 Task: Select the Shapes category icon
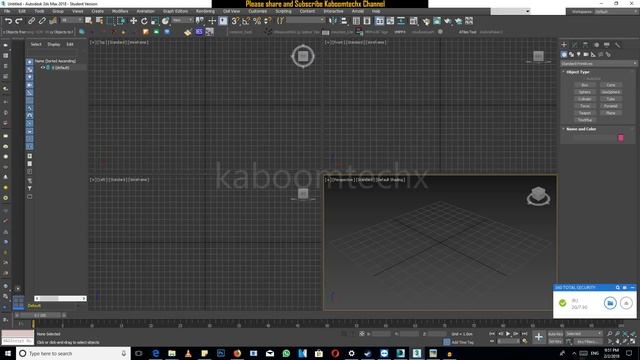point(571,54)
